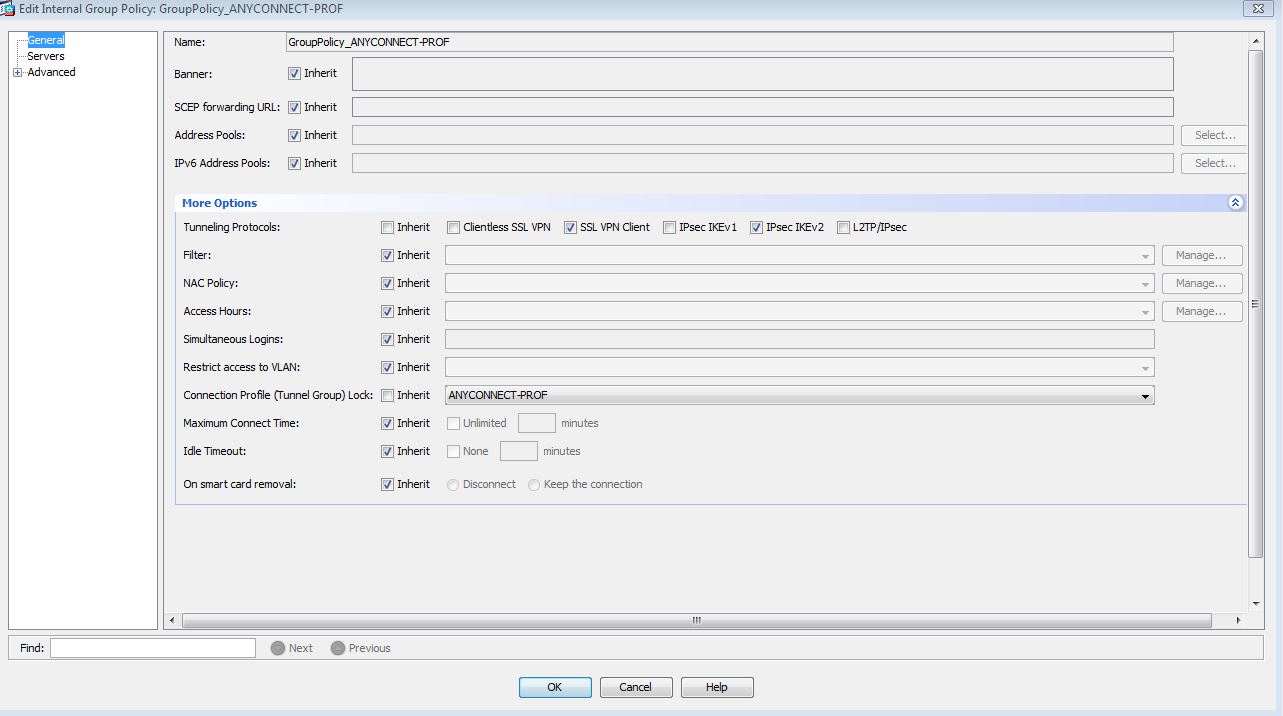
Task: Close the Edit Internal Group Policy window
Action: point(1256,8)
